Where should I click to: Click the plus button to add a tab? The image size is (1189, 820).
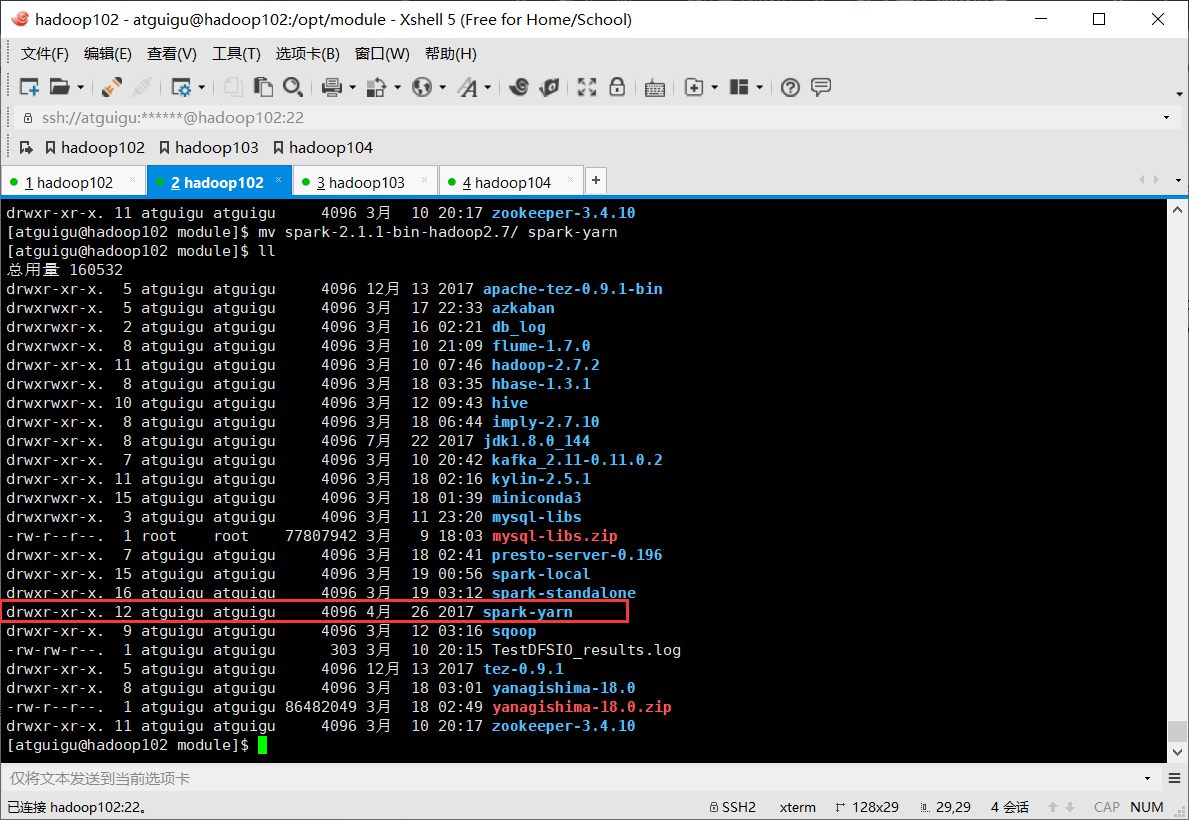(x=595, y=180)
